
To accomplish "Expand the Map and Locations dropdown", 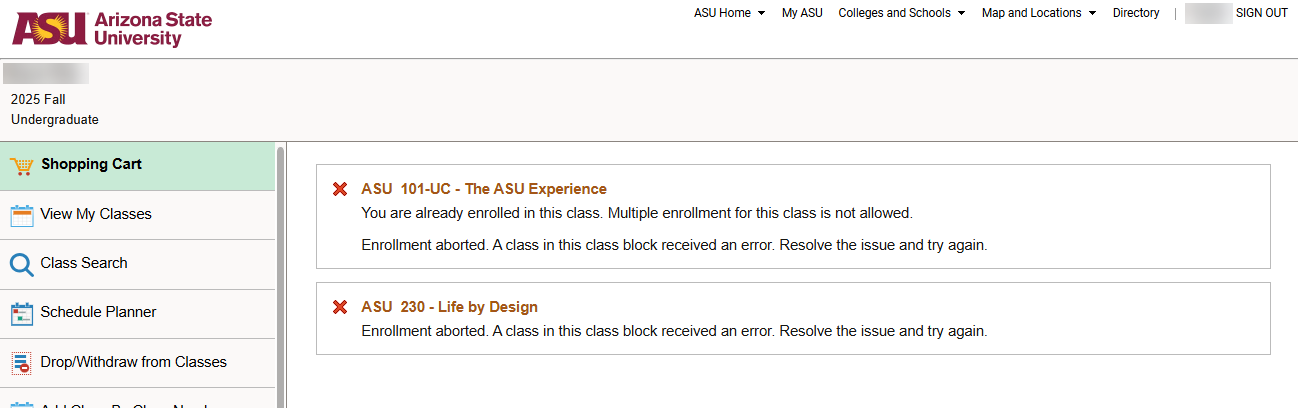I will pos(1038,13).
